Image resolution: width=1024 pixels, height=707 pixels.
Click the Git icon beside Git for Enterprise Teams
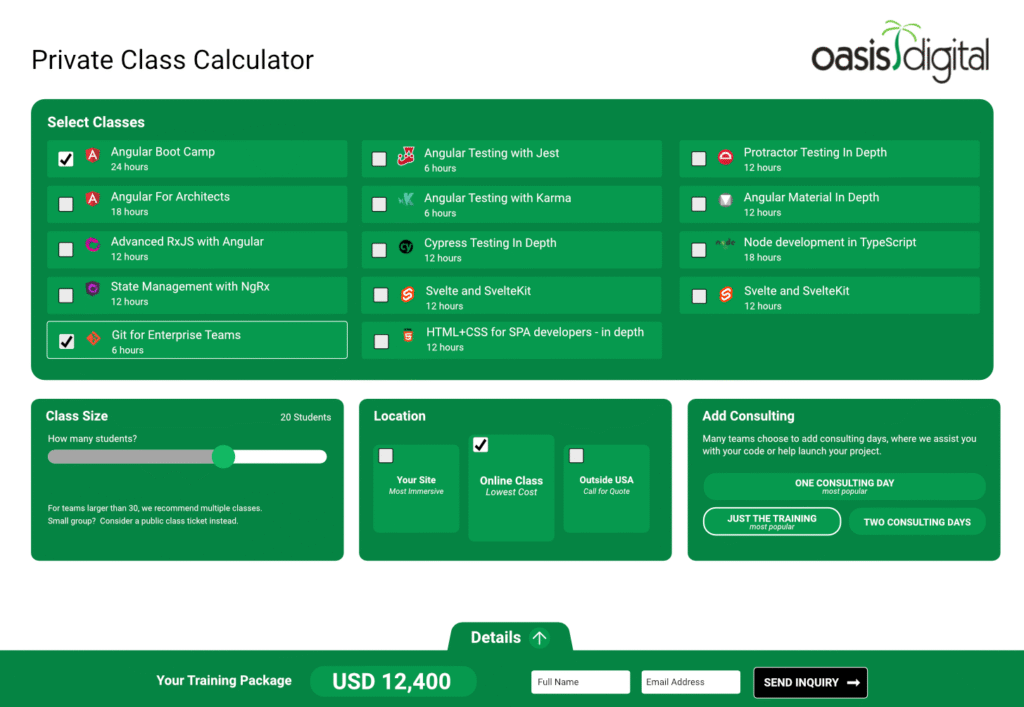click(93, 339)
